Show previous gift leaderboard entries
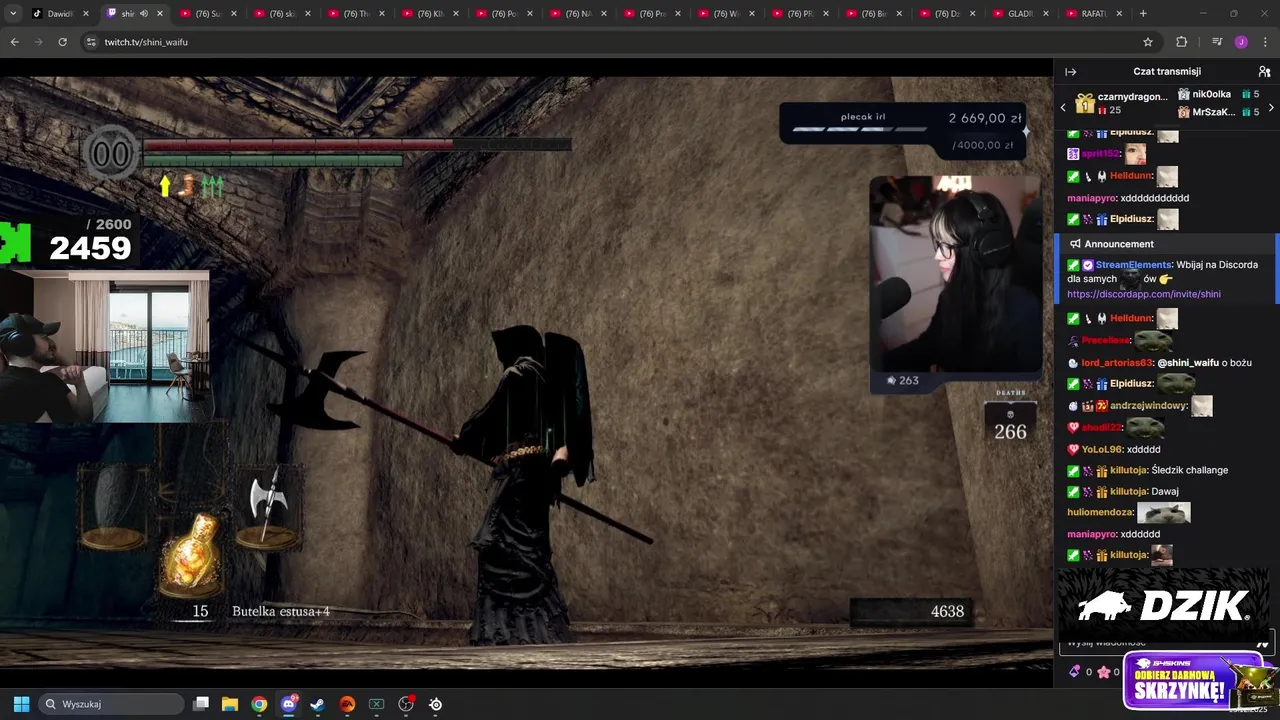1280x720 pixels. [x=1063, y=107]
